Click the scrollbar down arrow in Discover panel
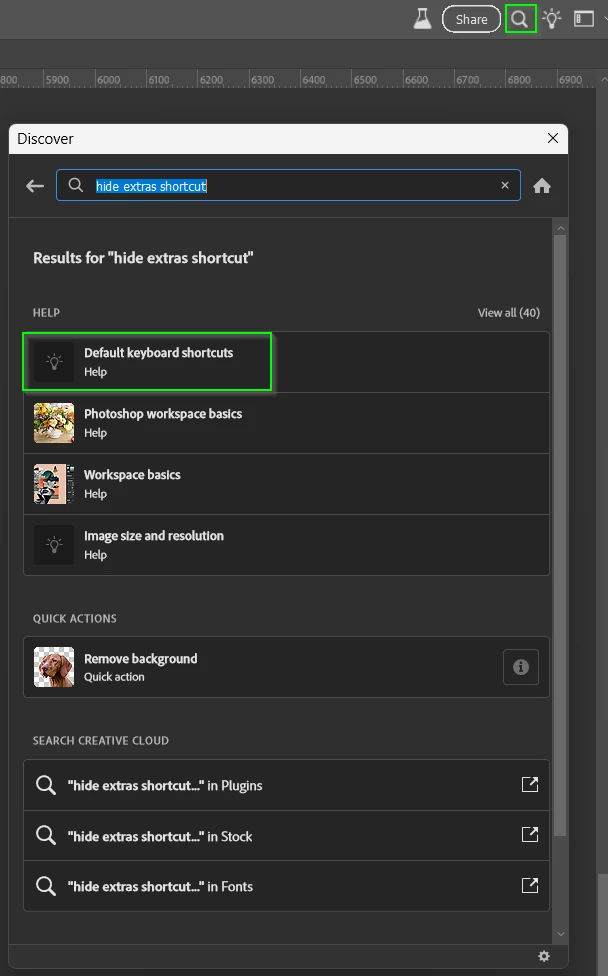 pos(560,934)
